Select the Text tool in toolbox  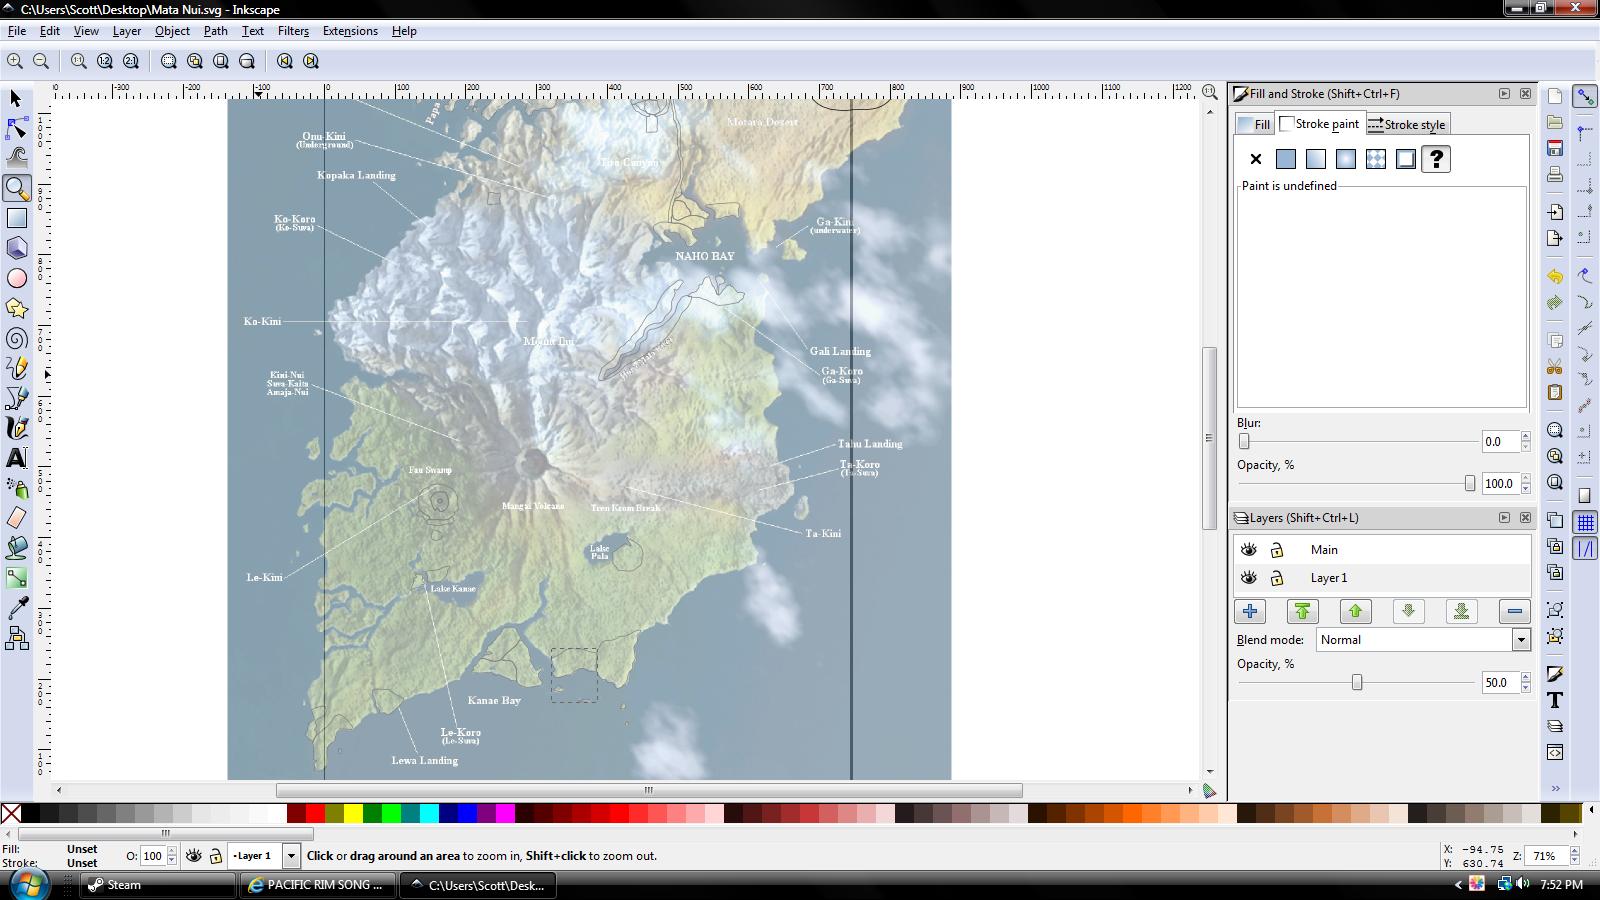point(17,458)
